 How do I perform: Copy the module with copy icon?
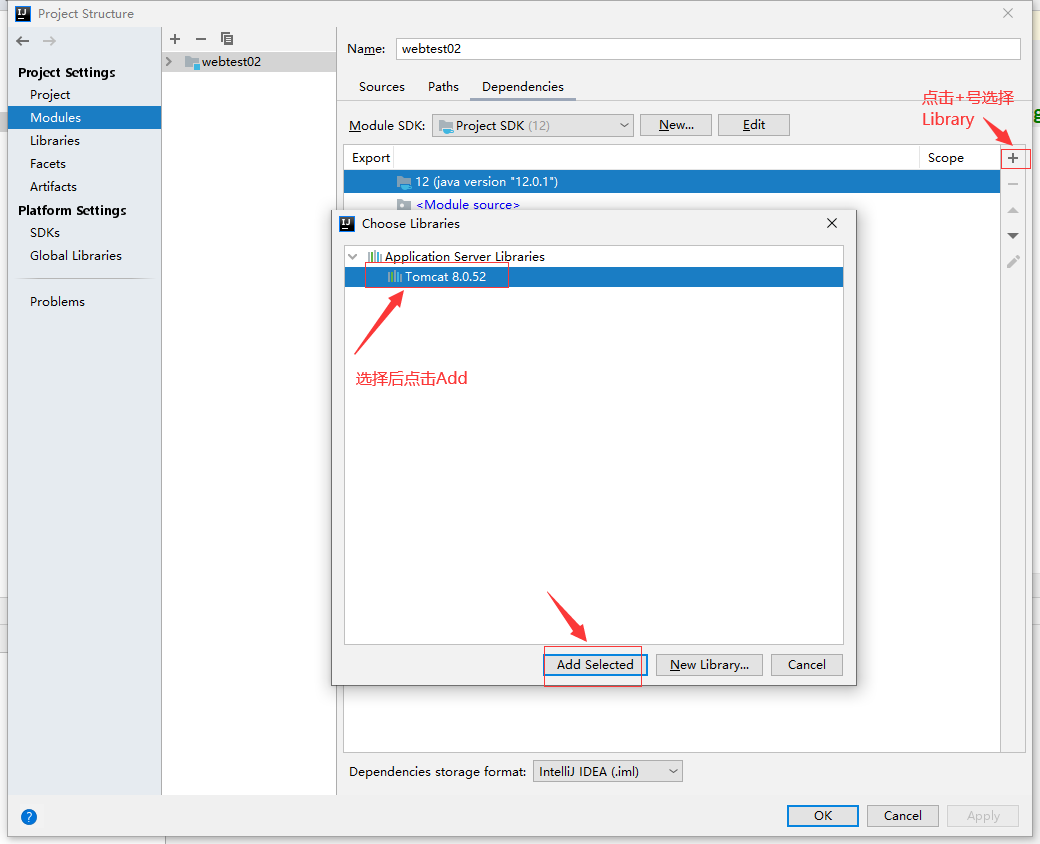point(227,39)
